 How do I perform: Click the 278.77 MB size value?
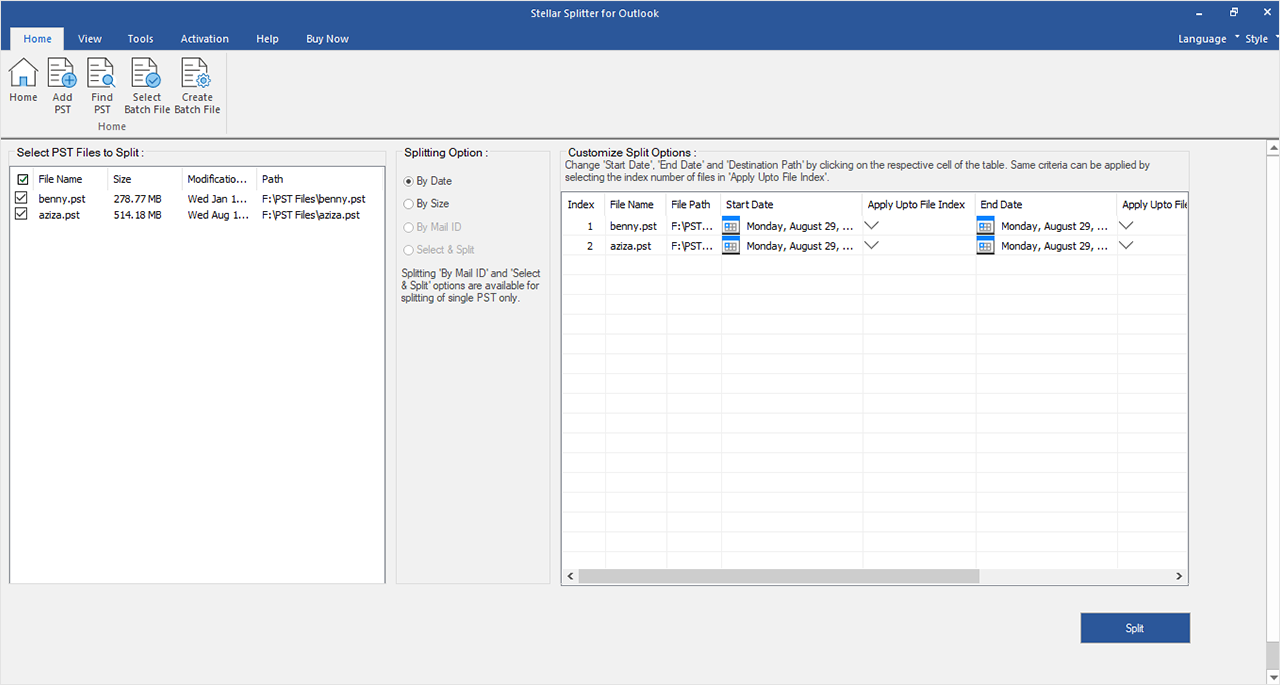click(137, 199)
